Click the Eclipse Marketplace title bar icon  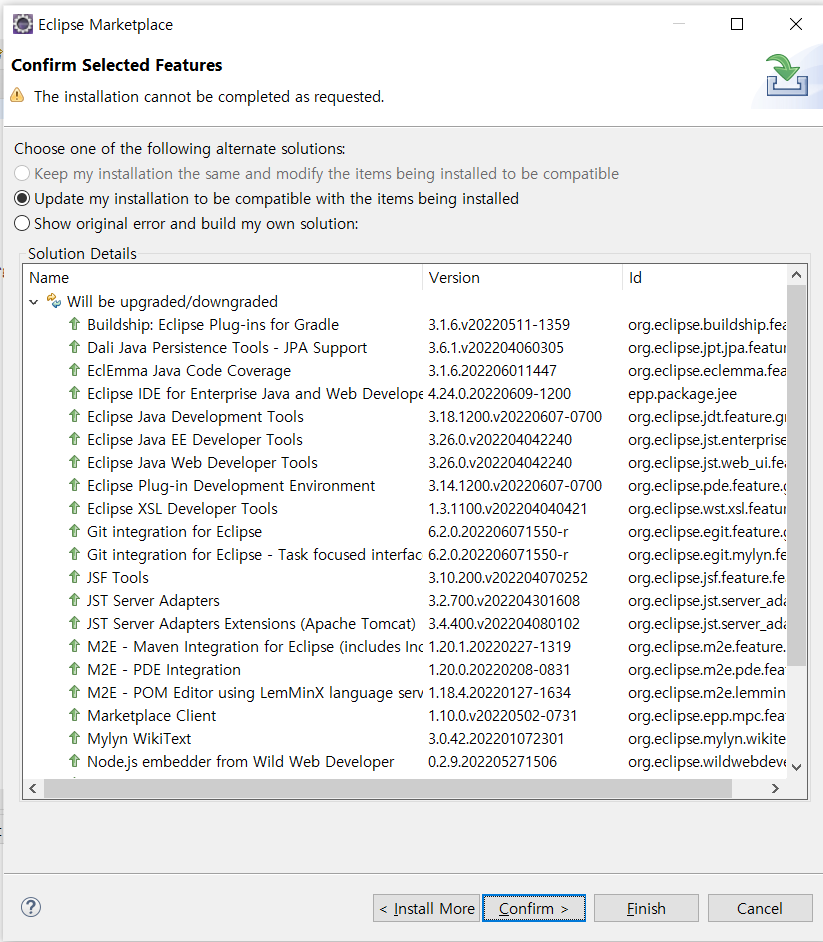[23, 24]
